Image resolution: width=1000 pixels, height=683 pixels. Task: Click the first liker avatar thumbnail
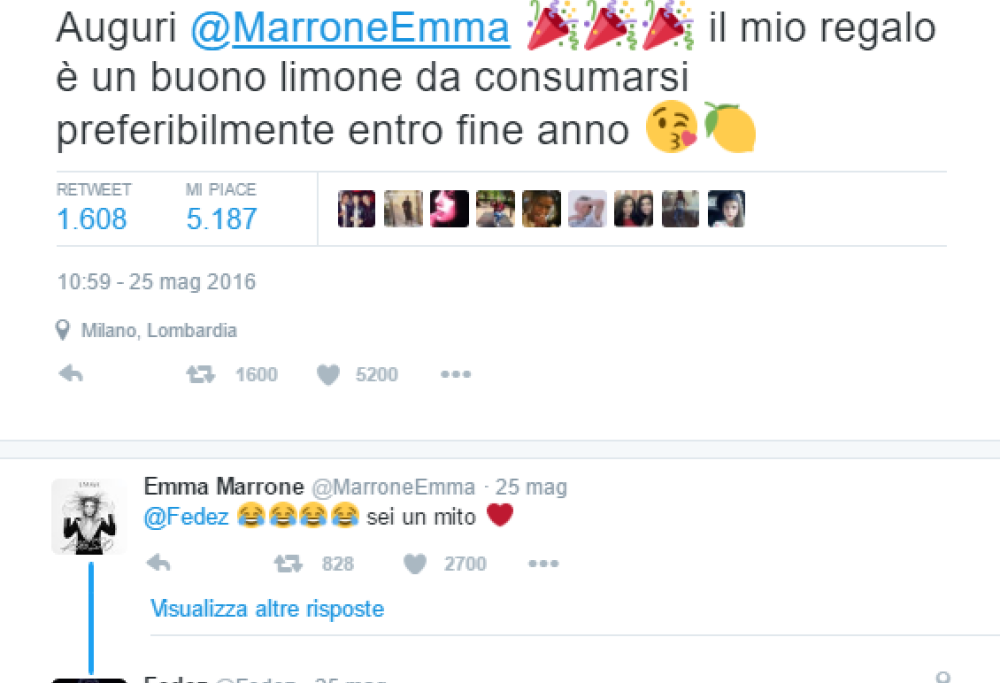[x=357, y=209]
